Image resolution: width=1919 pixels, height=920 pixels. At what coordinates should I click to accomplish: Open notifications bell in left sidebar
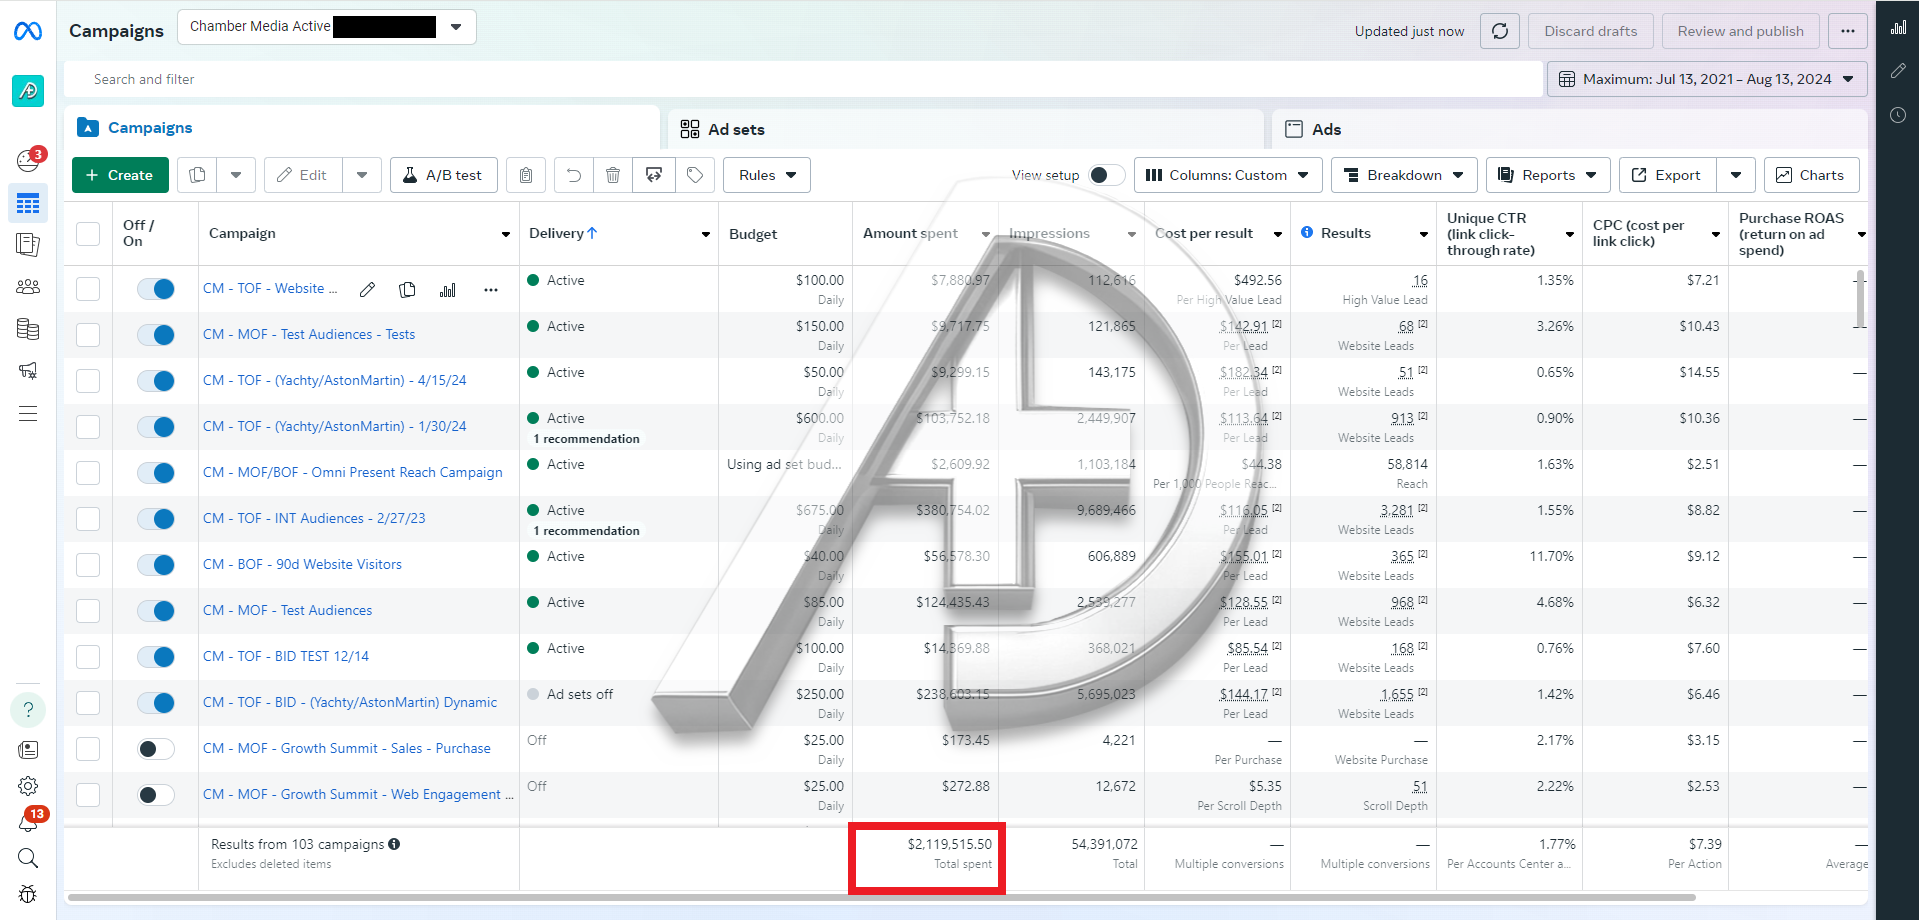point(28,823)
